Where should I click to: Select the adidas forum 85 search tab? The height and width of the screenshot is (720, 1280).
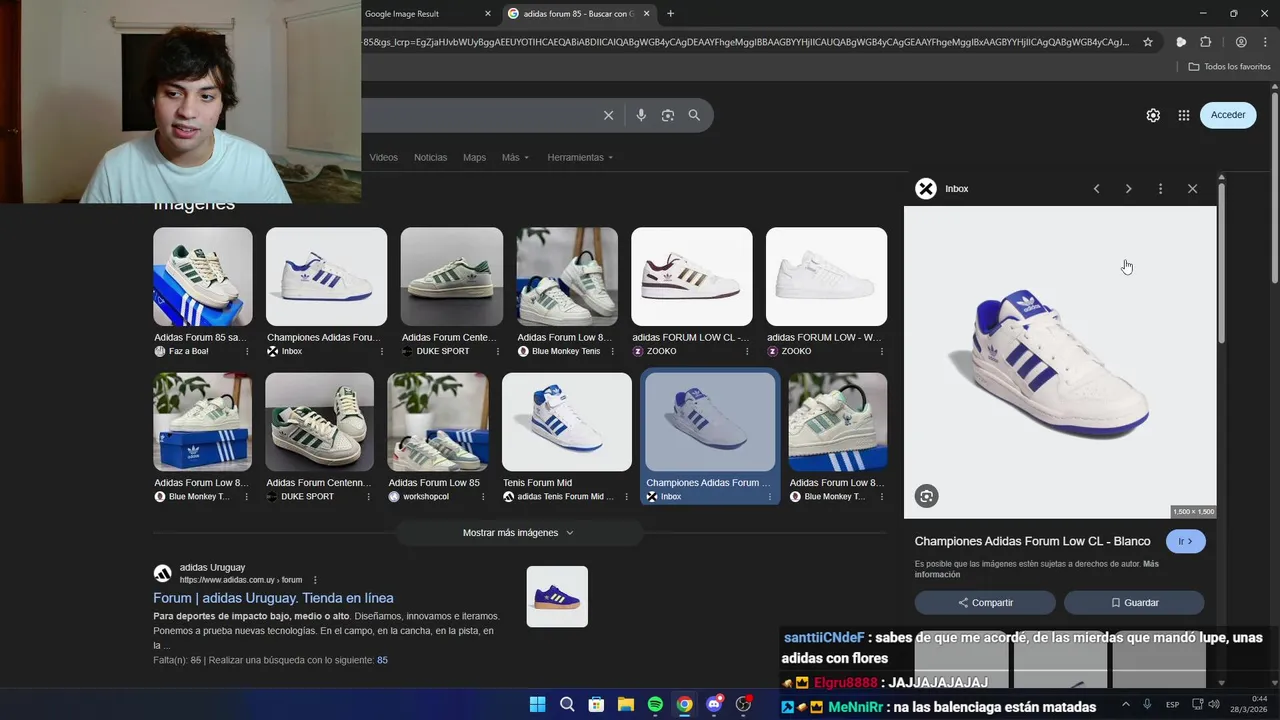tap(578, 14)
